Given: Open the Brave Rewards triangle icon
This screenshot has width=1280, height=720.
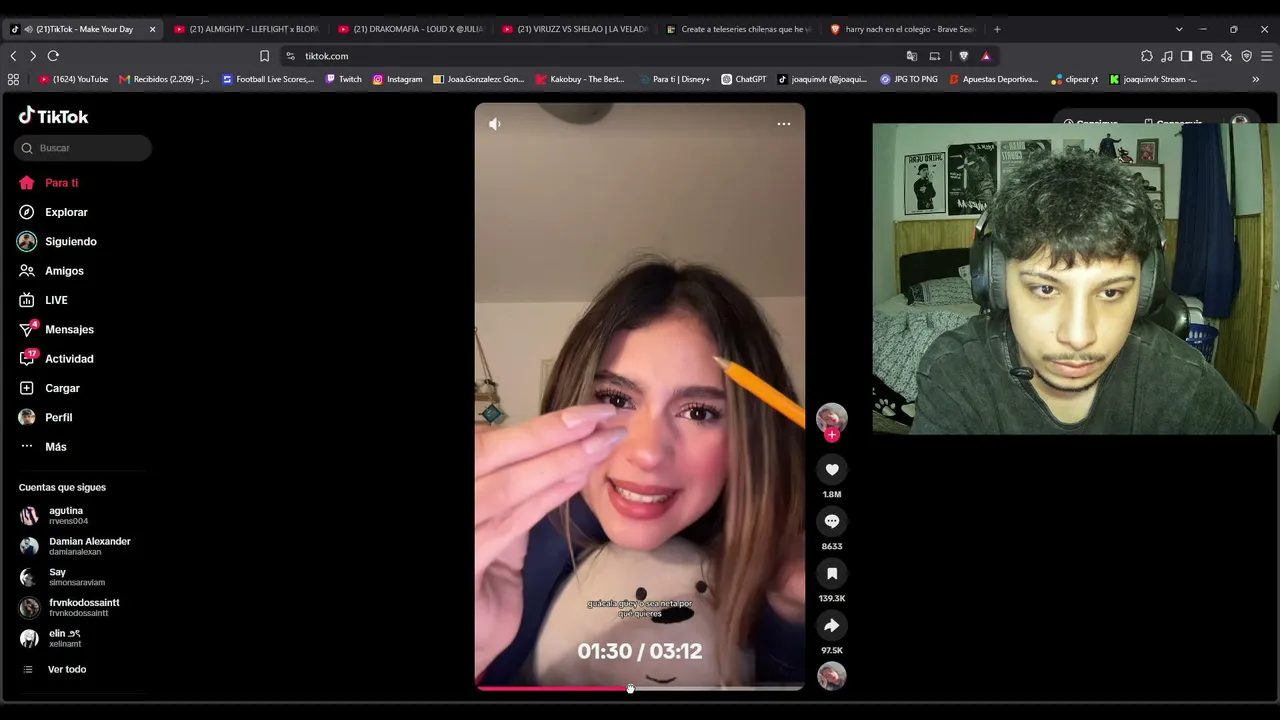Looking at the screenshot, I should (986, 56).
